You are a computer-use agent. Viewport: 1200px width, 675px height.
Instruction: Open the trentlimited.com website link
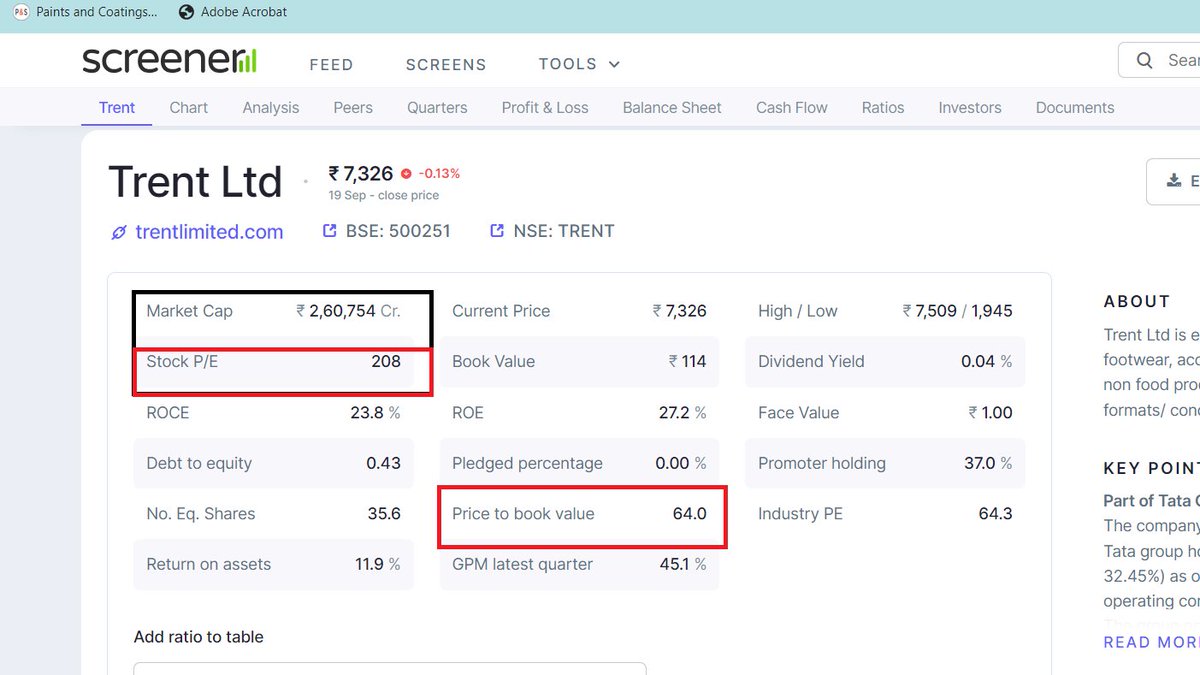coord(209,232)
